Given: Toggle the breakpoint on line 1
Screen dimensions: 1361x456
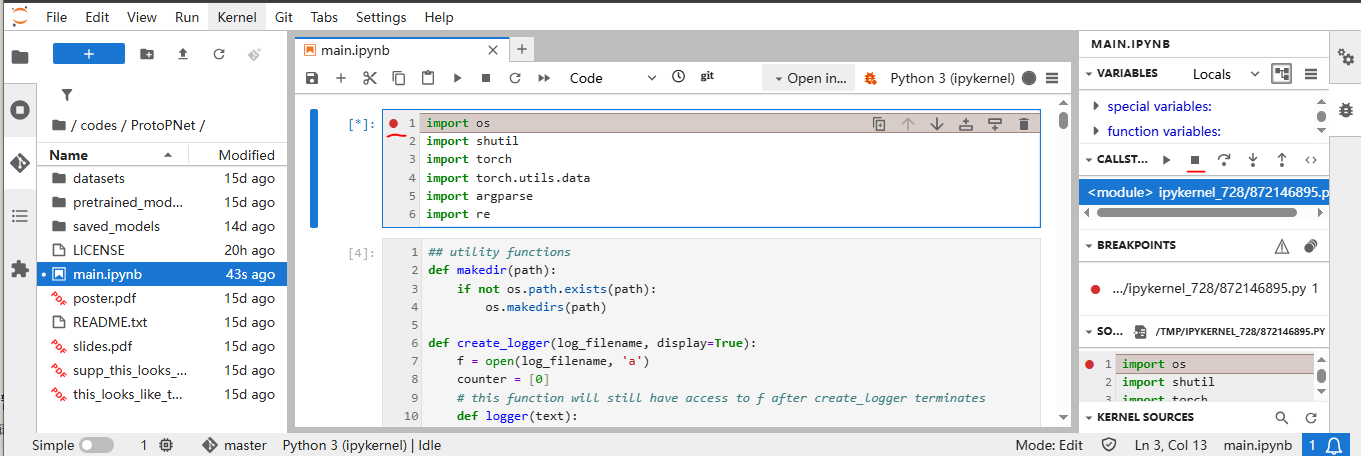Looking at the screenshot, I should click(x=393, y=124).
